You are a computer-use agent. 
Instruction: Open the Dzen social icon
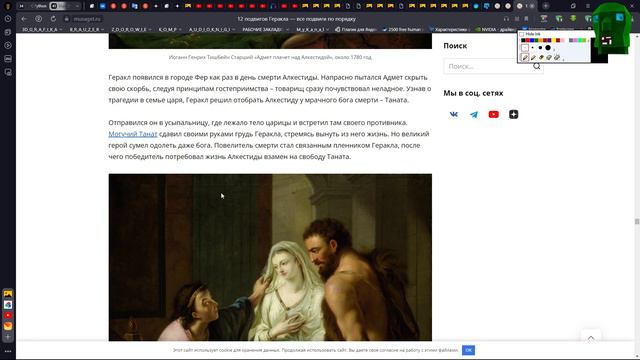coord(513,114)
